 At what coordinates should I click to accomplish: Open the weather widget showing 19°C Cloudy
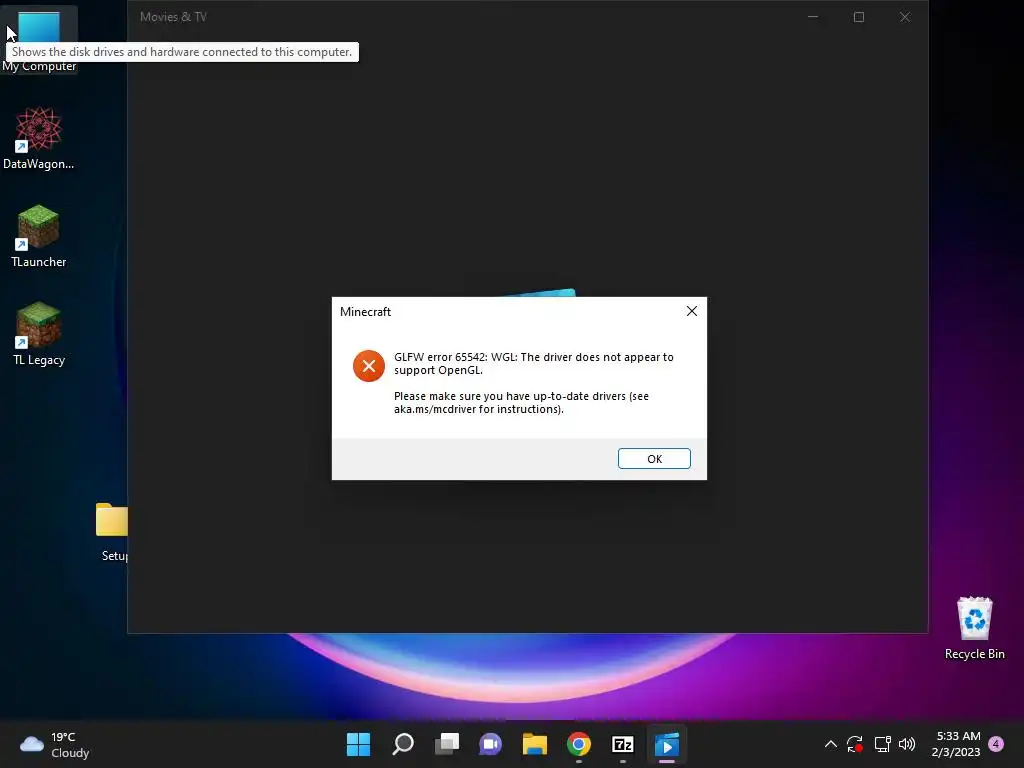(55, 744)
